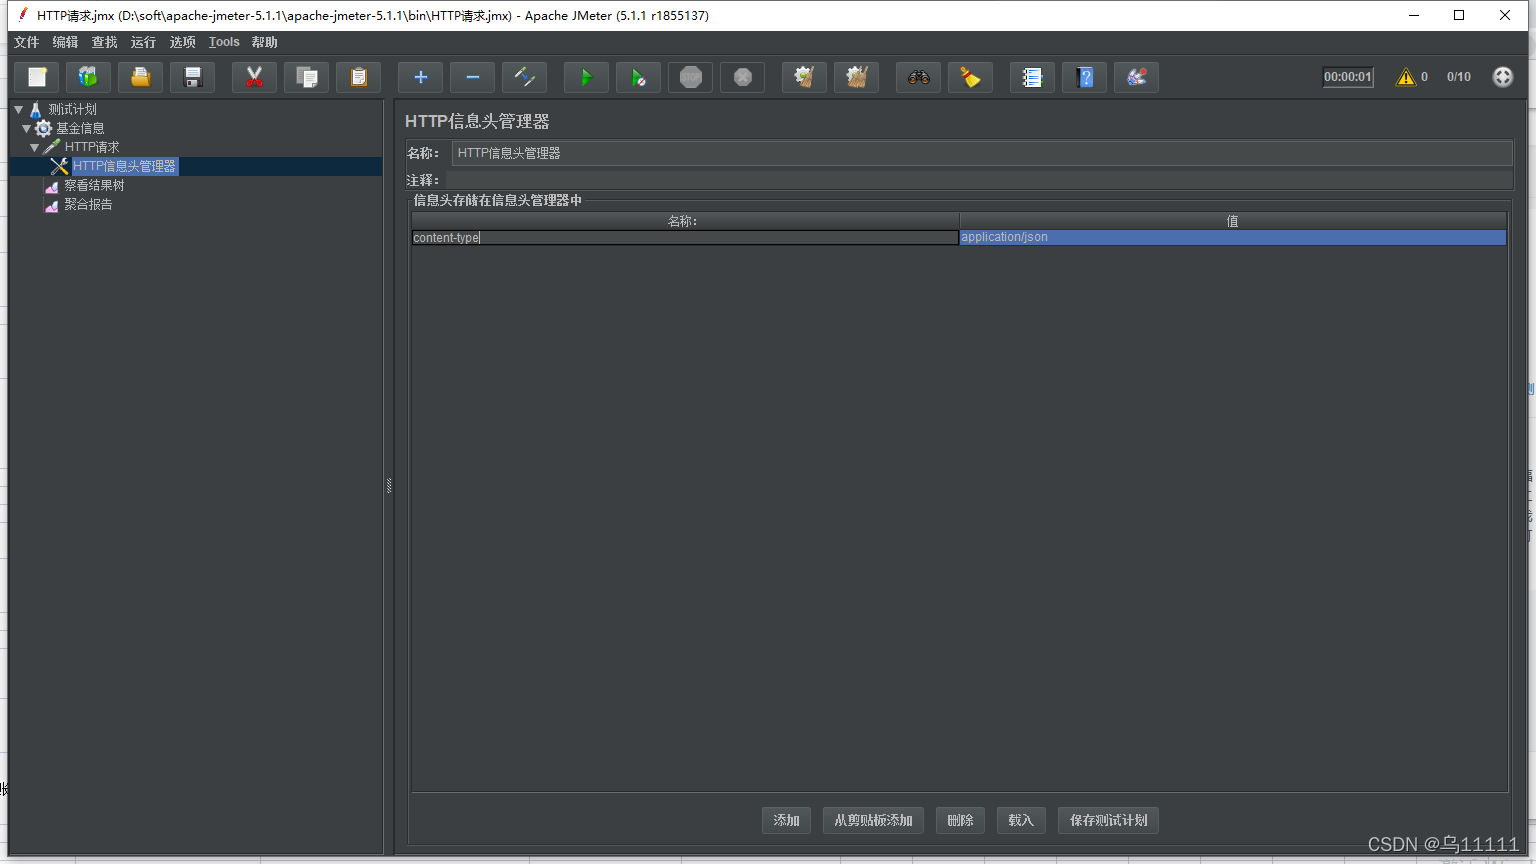Collapse the HTTP请求 sampler arrow

click(x=34, y=147)
